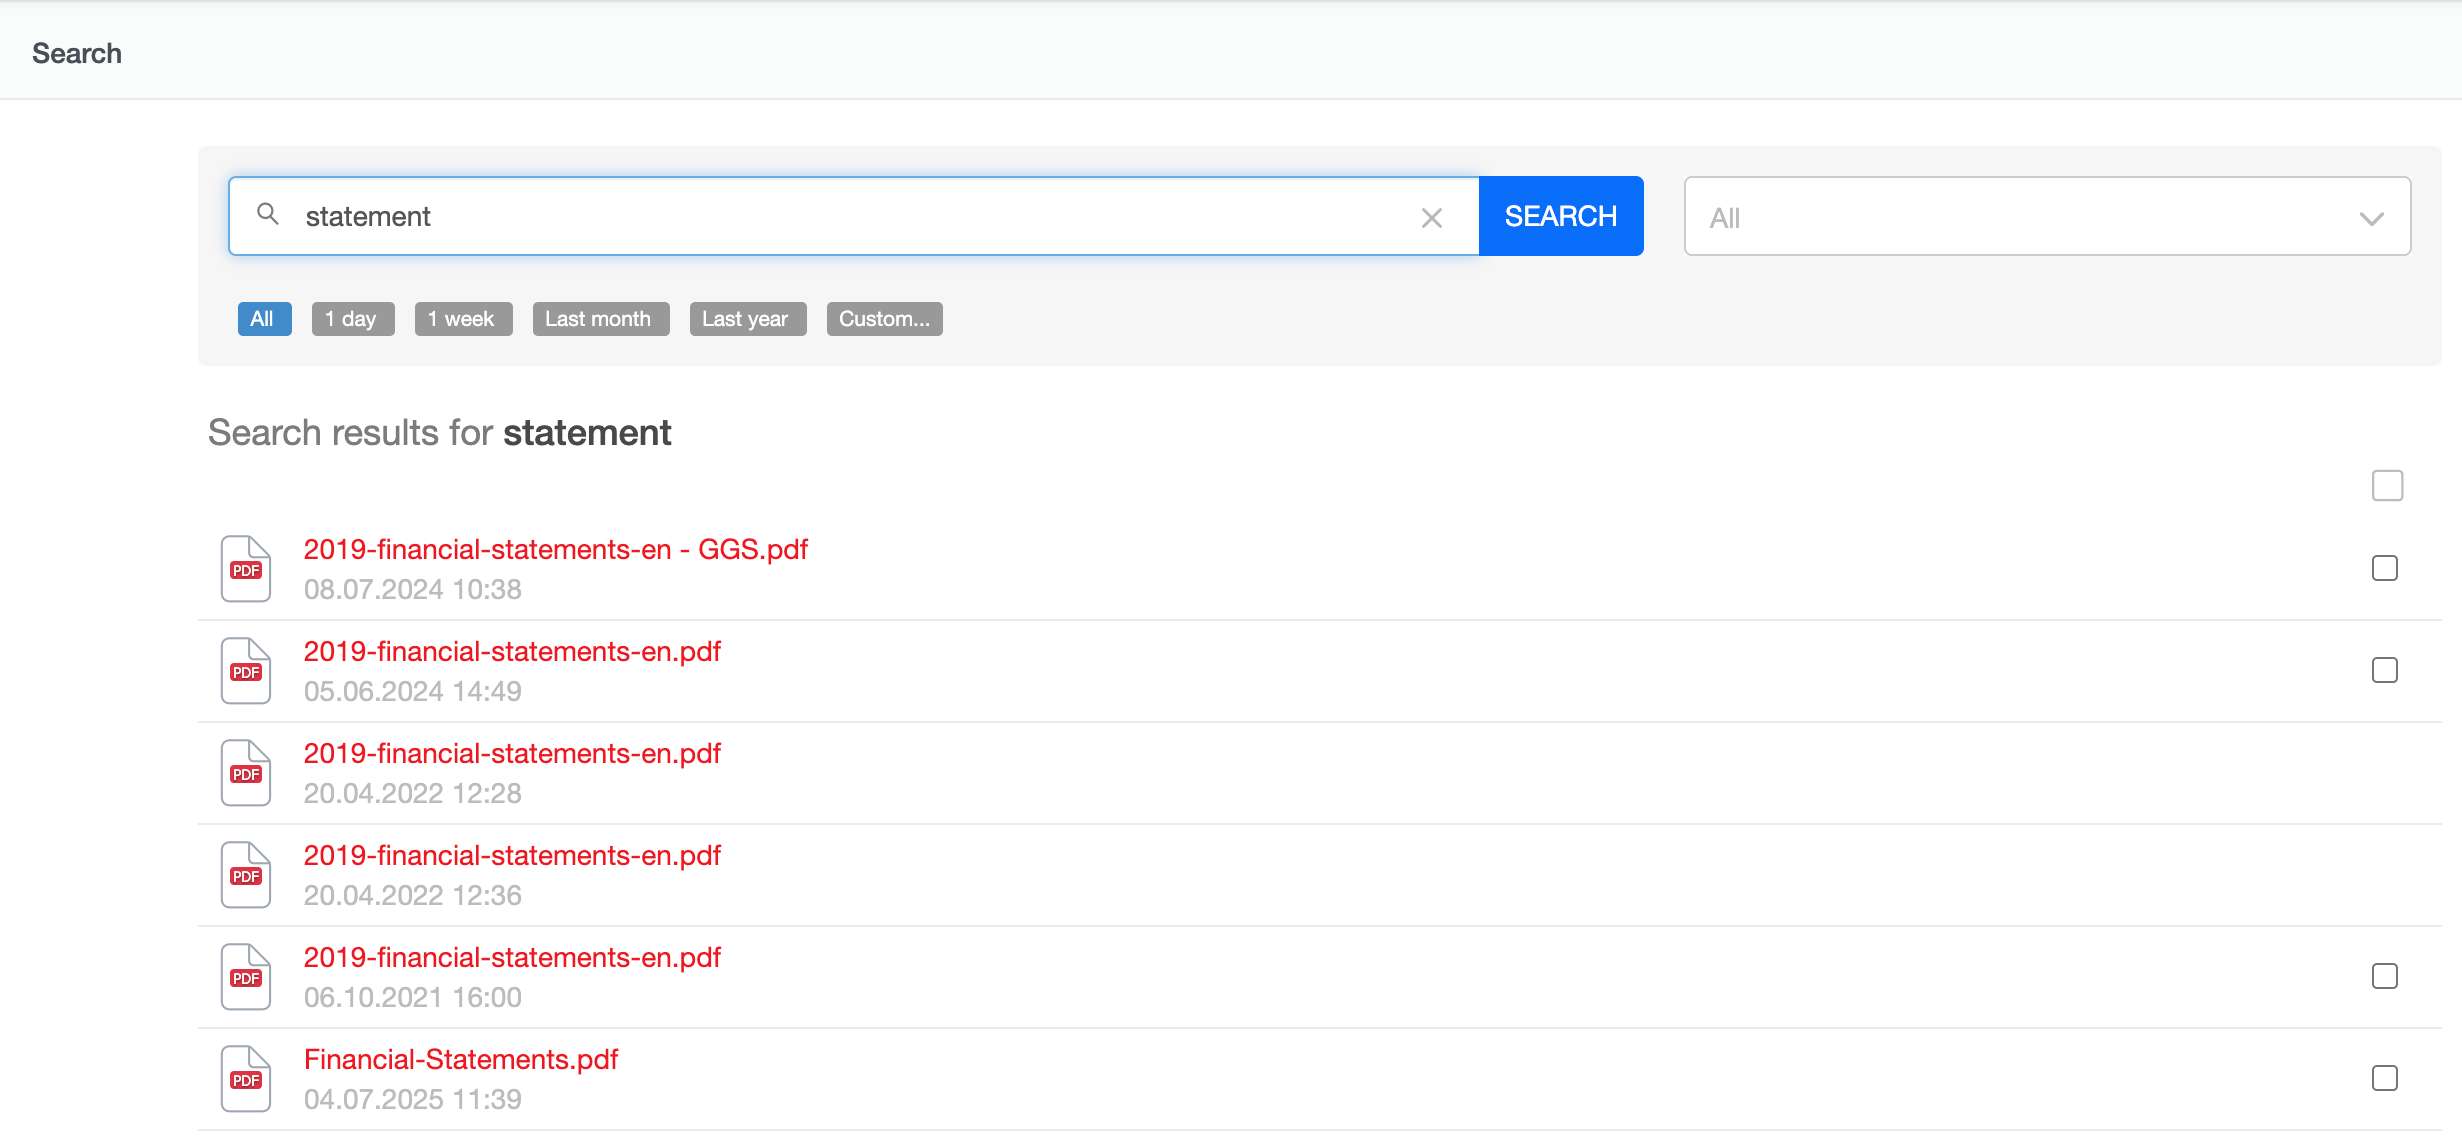The width and height of the screenshot is (2462, 1140).
Task: Toggle the select-all checkbox above results
Action: tap(2387, 486)
